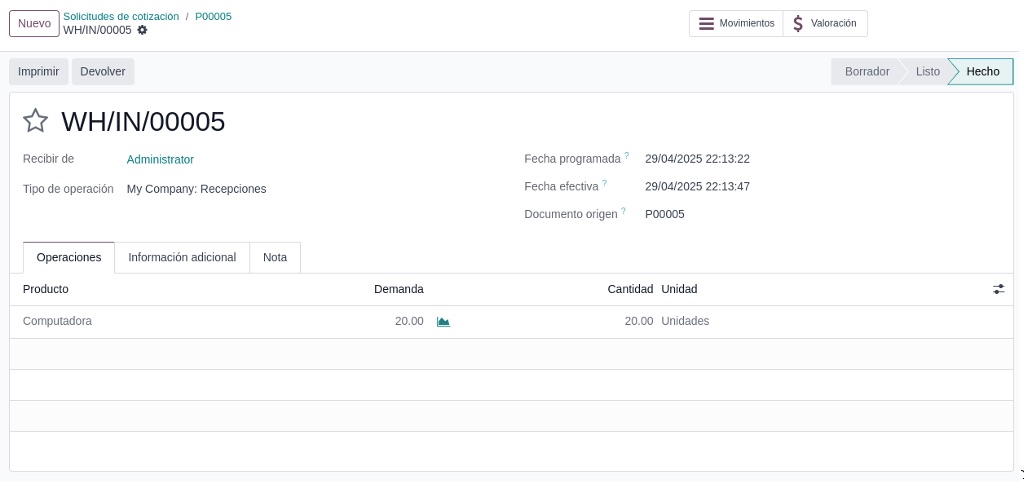
Task: Open Valoración smart button
Action: (825, 24)
